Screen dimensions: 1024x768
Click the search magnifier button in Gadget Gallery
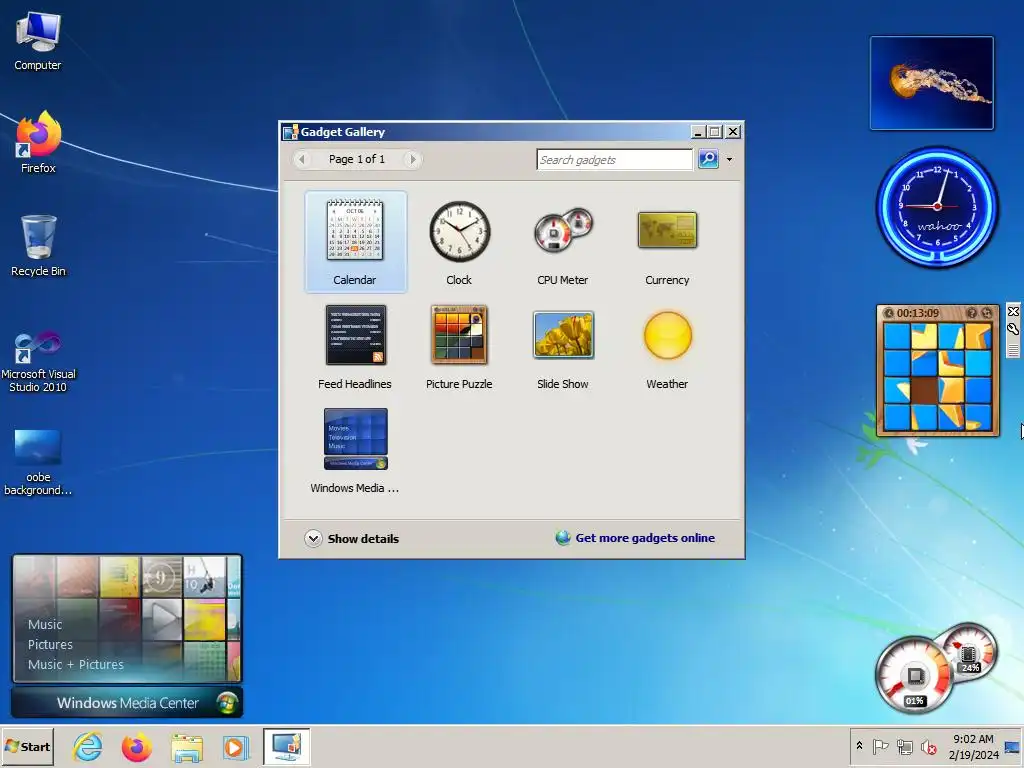click(x=708, y=159)
